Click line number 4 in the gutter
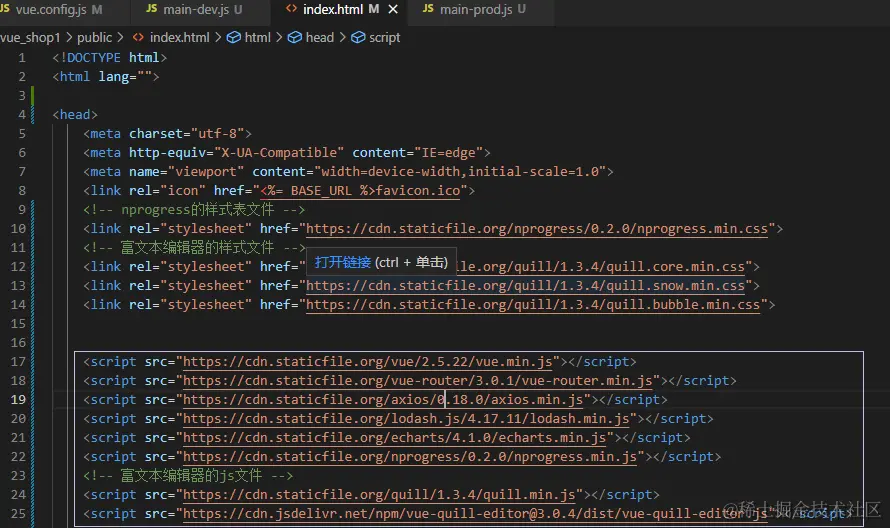890x528 pixels. [22, 115]
